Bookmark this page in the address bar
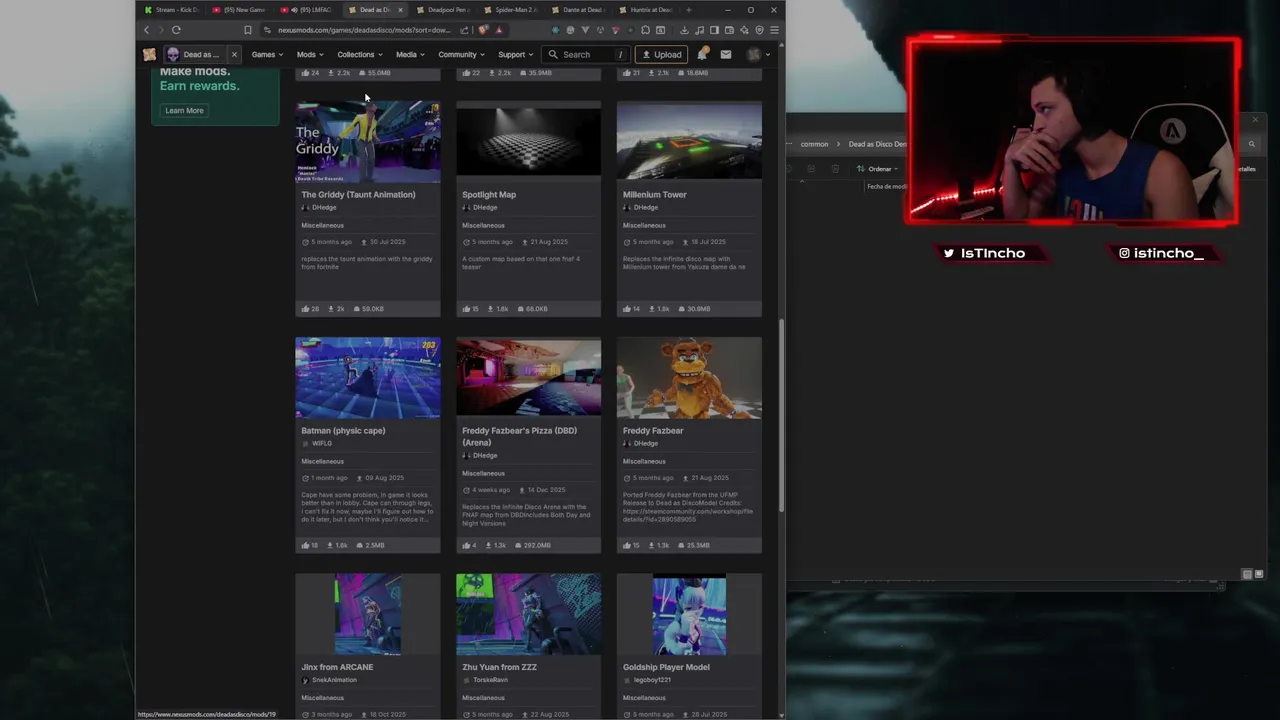Image resolution: width=1280 pixels, height=720 pixels. point(248,30)
